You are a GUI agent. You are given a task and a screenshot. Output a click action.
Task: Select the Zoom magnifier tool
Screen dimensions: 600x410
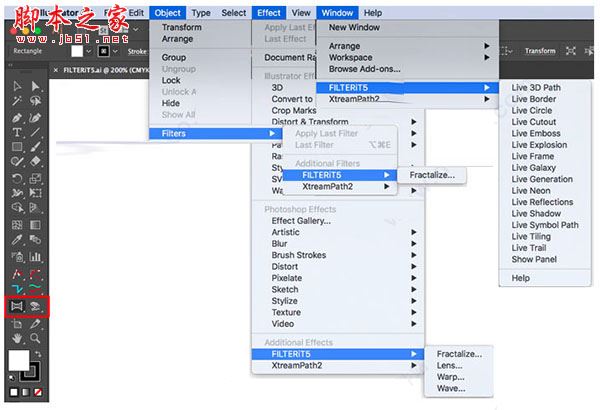coord(35,338)
